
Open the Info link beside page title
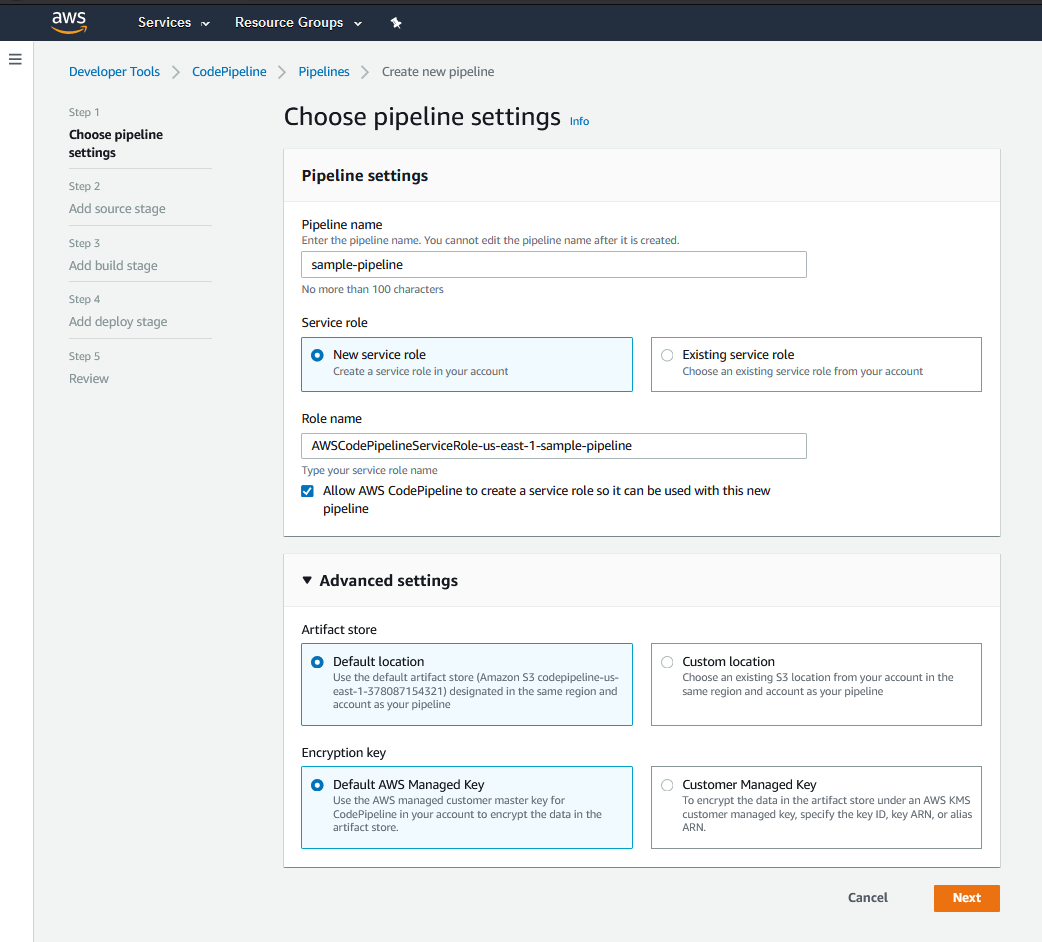tap(579, 122)
